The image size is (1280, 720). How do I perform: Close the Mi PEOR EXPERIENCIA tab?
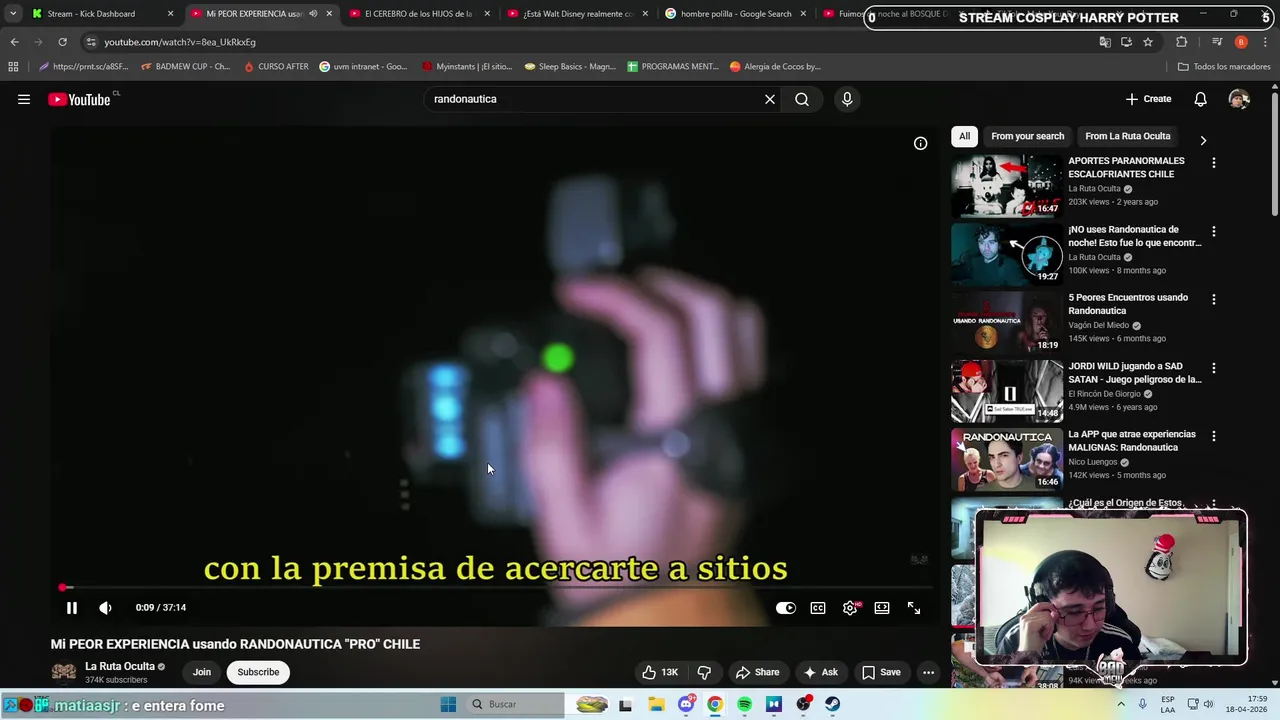(x=329, y=14)
